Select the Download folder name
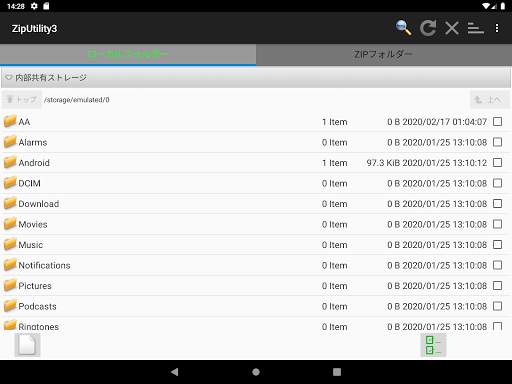The height and width of the screenshot is (384, 512). pyautogui.click(x=39, y=204)
